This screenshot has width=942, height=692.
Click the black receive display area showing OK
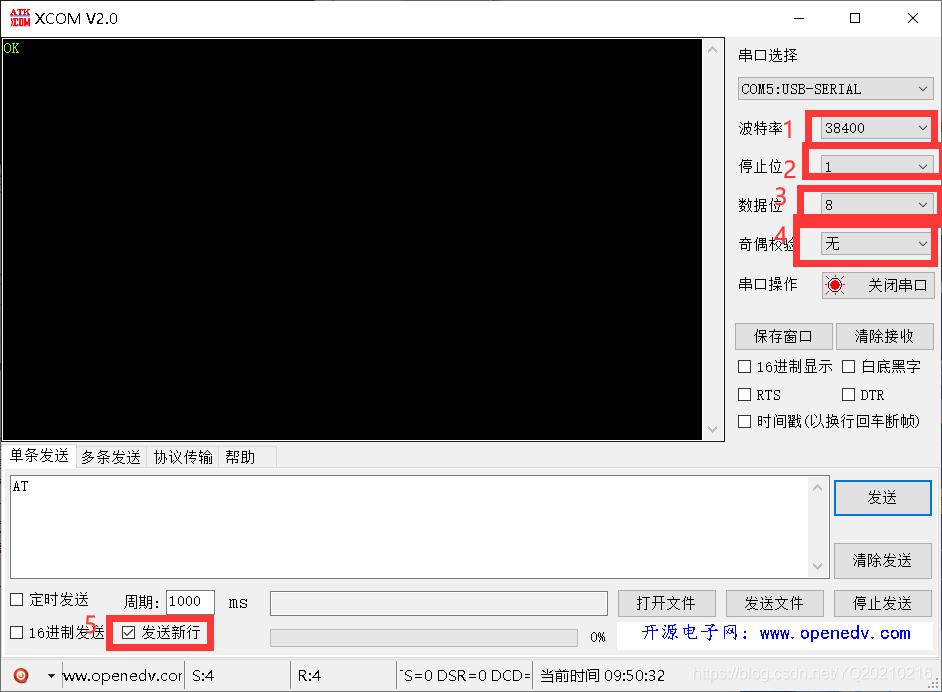[x=352, y=240]
